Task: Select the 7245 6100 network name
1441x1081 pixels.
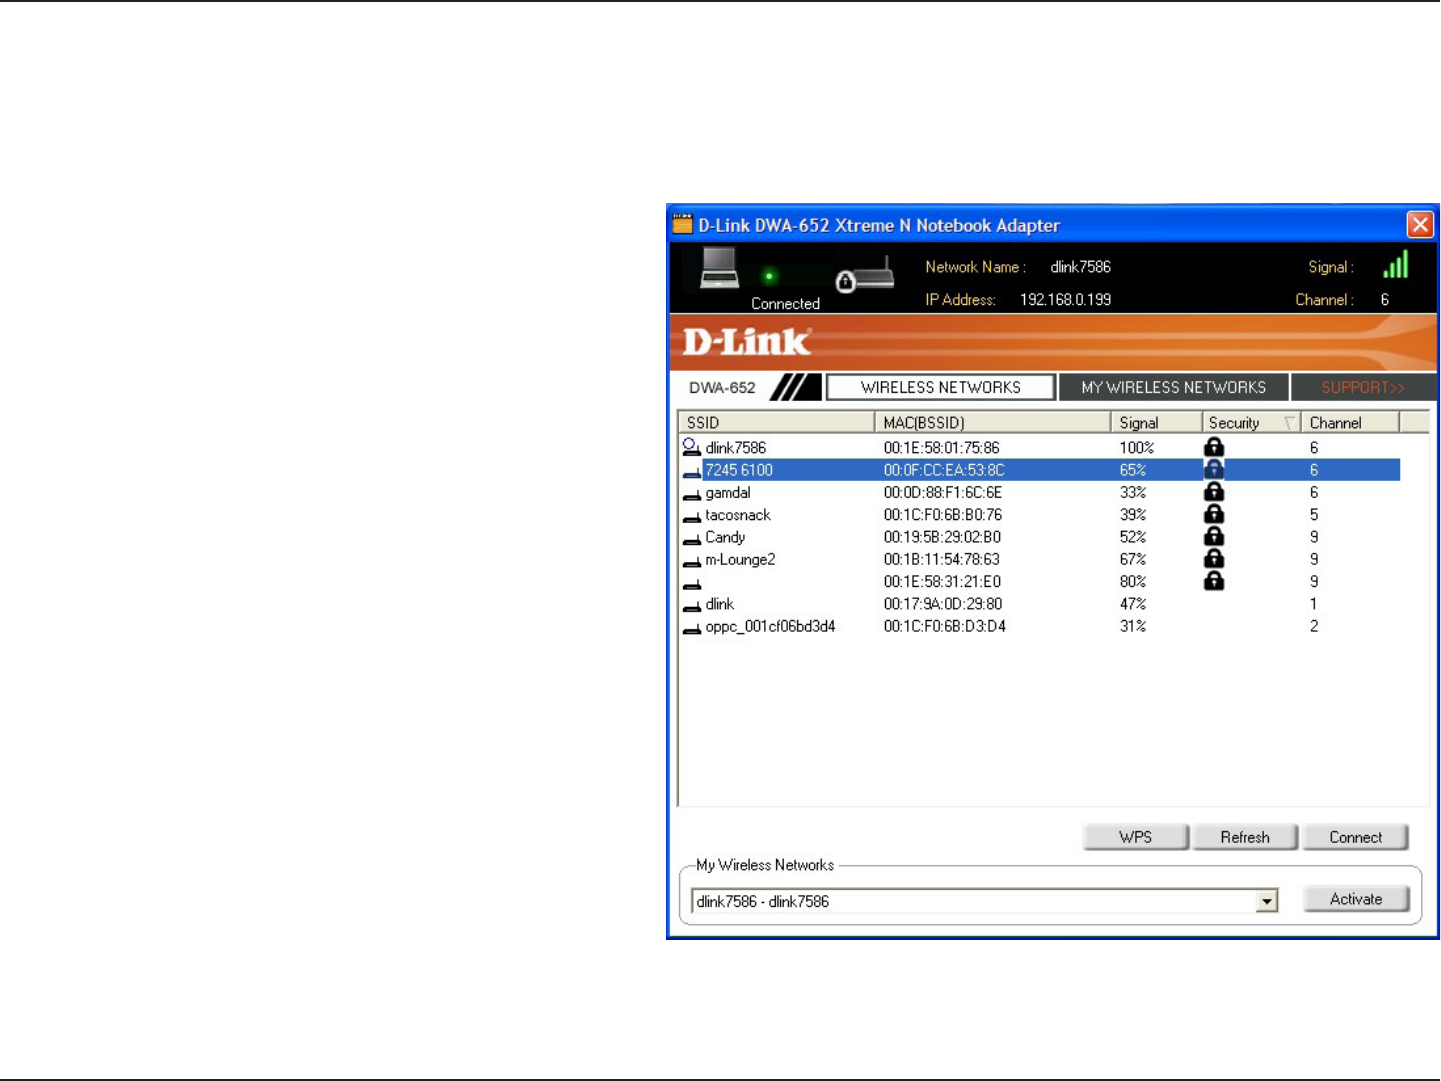Action: point(739,470)
